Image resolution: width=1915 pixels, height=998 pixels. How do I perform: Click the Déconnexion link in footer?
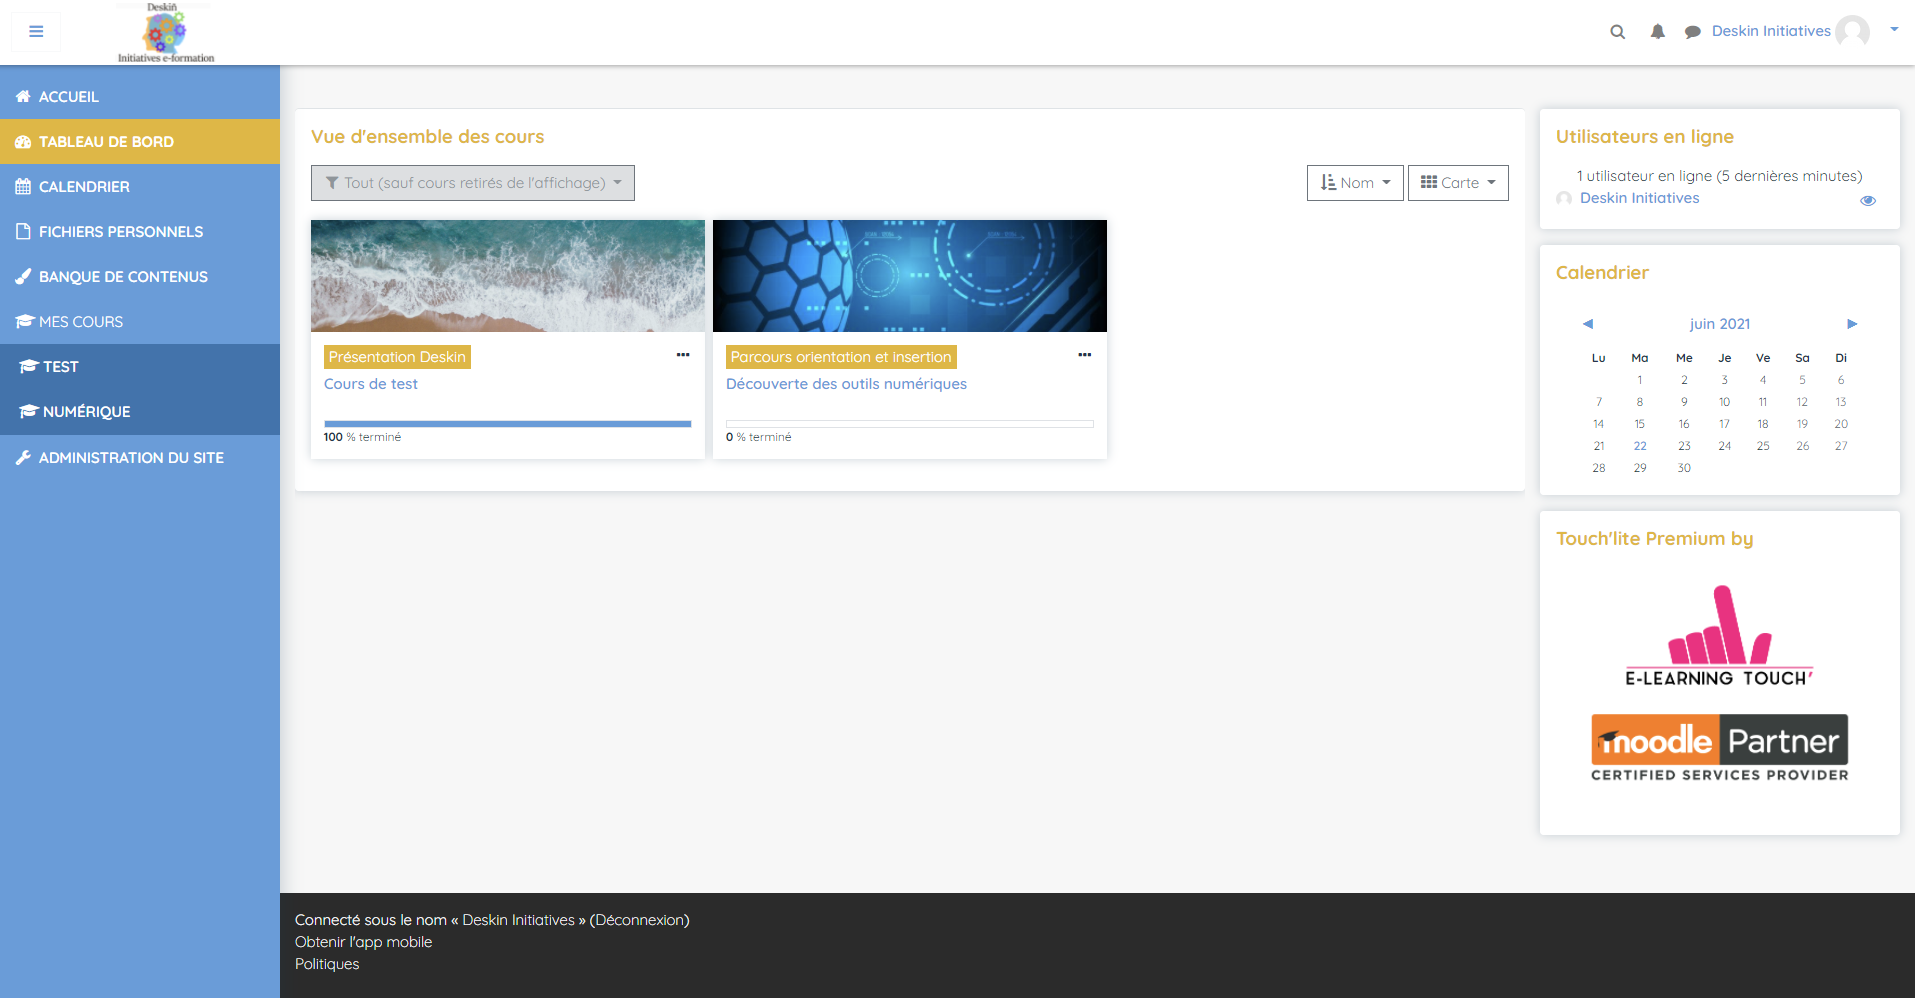639,920
